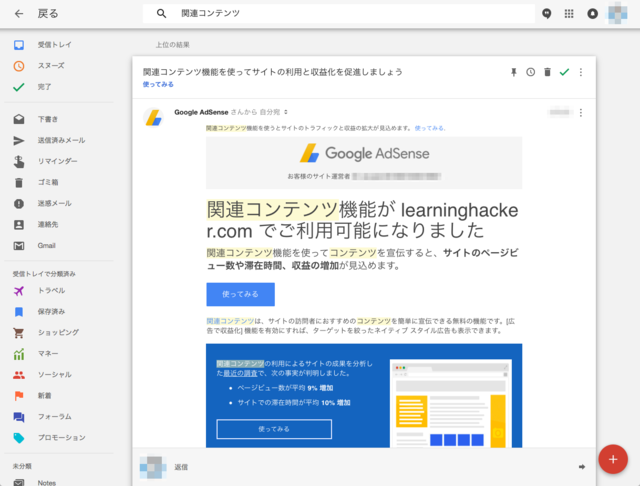
Task: Open 受信トレイ inbox icon in sidebar
Action: (x=19, y=45)
